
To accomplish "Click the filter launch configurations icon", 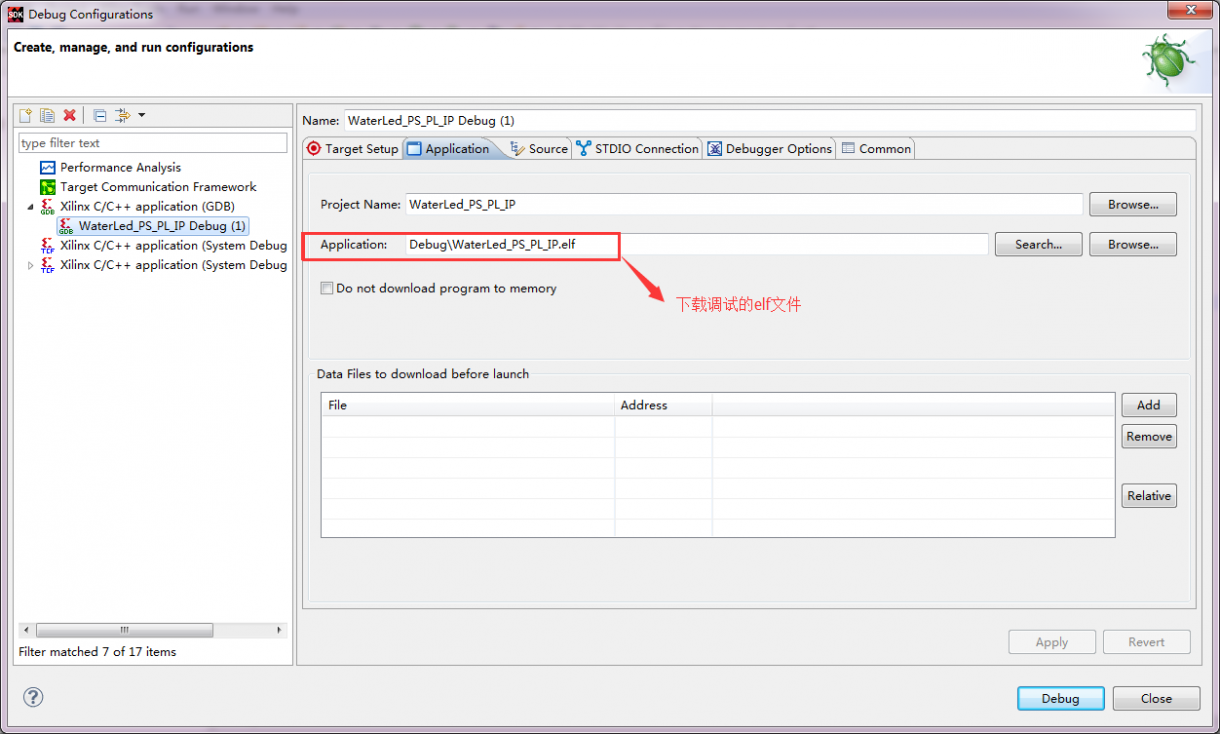I will [122, 115].
